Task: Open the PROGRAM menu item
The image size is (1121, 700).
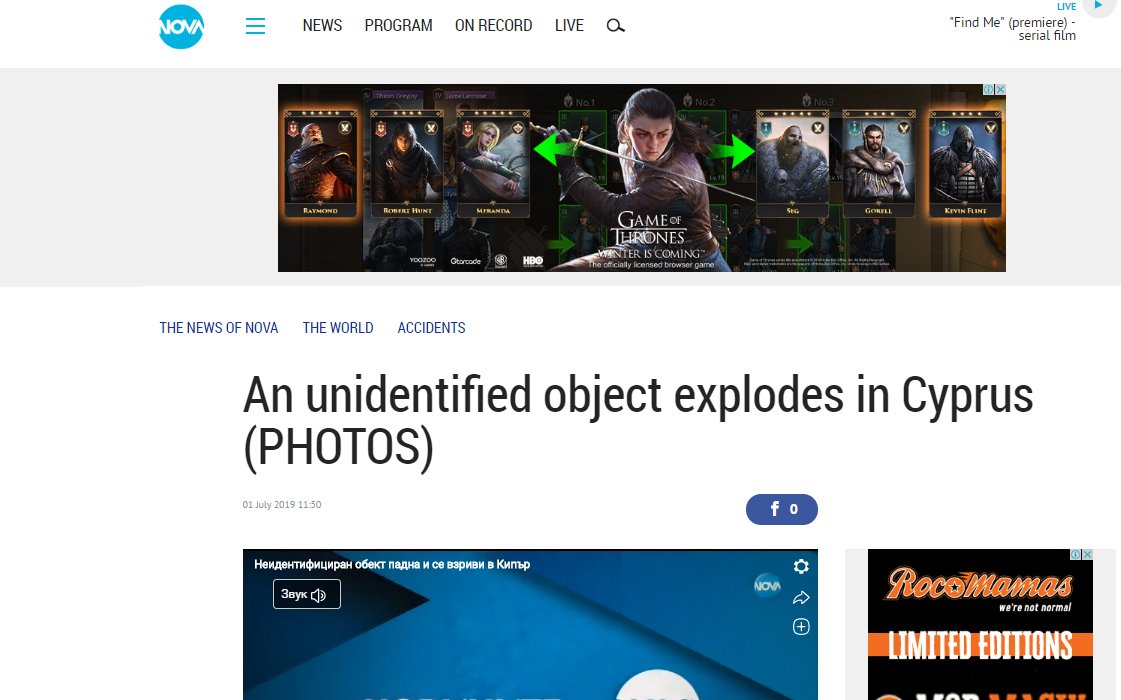Action: [x=398, y=26]
